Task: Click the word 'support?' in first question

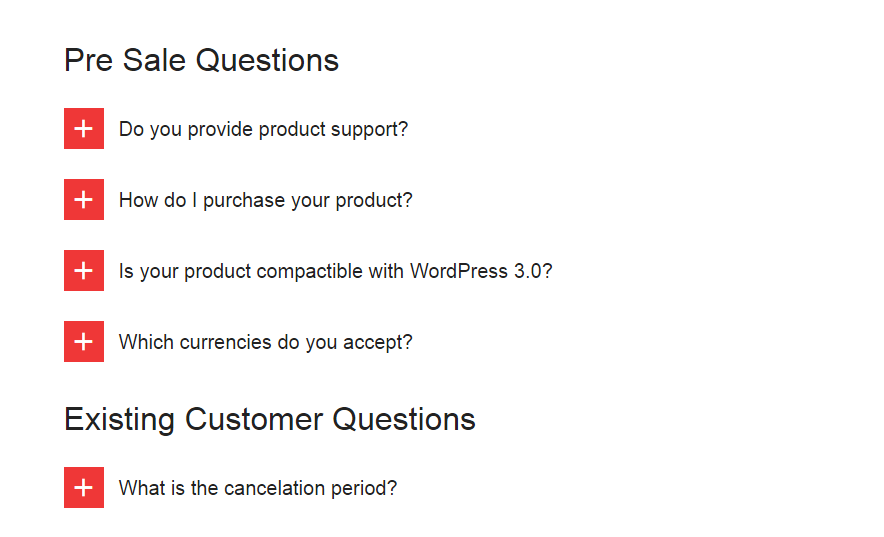Action: click(x=369, y=130)
